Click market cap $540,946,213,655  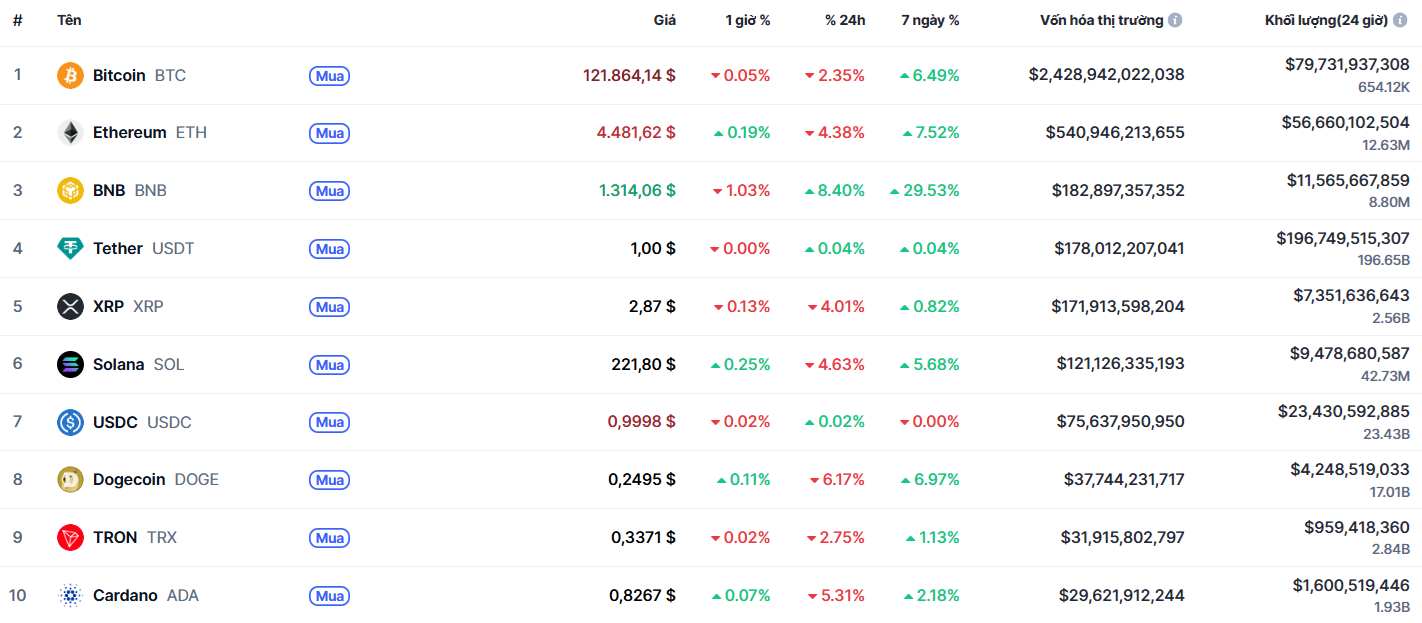coord(1115,133)
